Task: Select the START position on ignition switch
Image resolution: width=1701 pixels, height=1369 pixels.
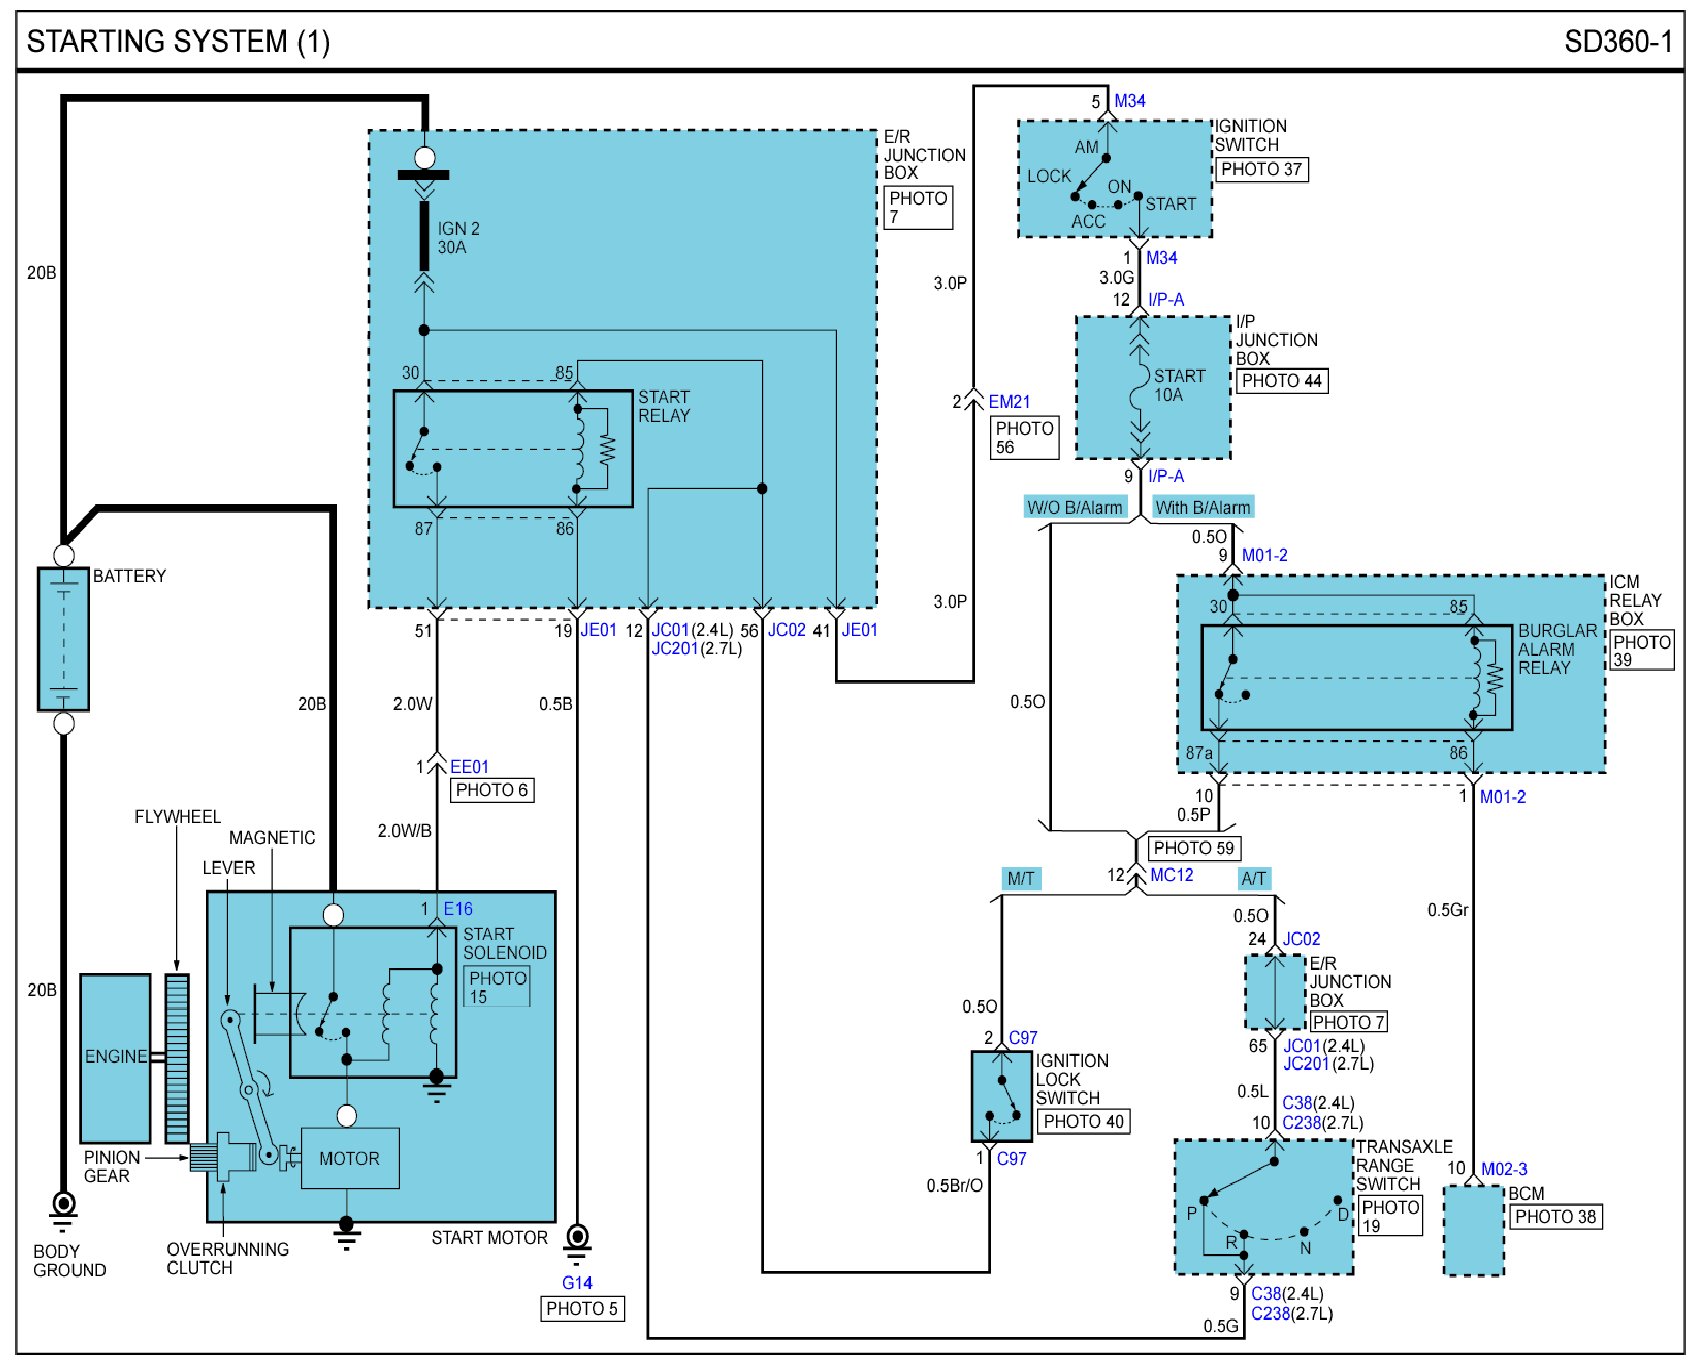Action: pos(1169,204)
